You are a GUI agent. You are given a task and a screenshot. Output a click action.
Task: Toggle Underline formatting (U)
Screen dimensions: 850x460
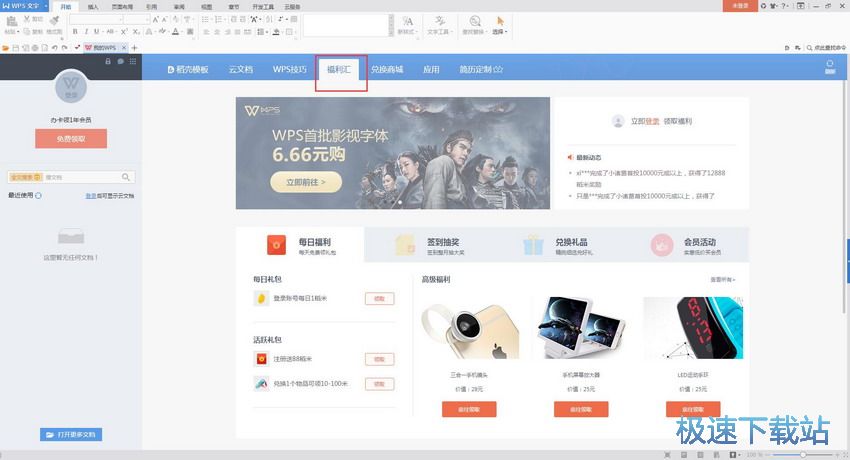pos(96,32)
